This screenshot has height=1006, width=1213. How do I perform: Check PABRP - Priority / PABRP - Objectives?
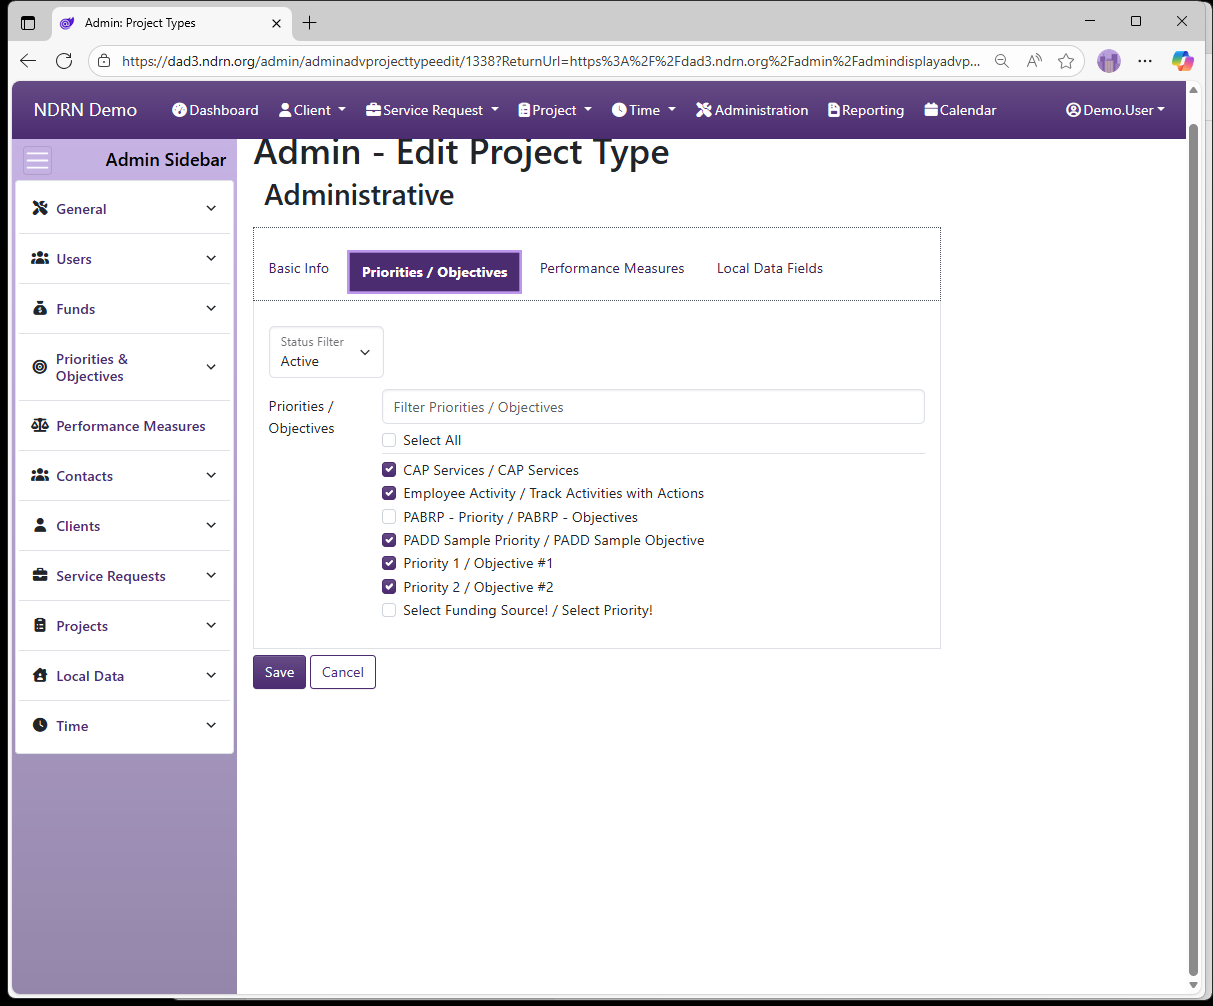point(389,517)
